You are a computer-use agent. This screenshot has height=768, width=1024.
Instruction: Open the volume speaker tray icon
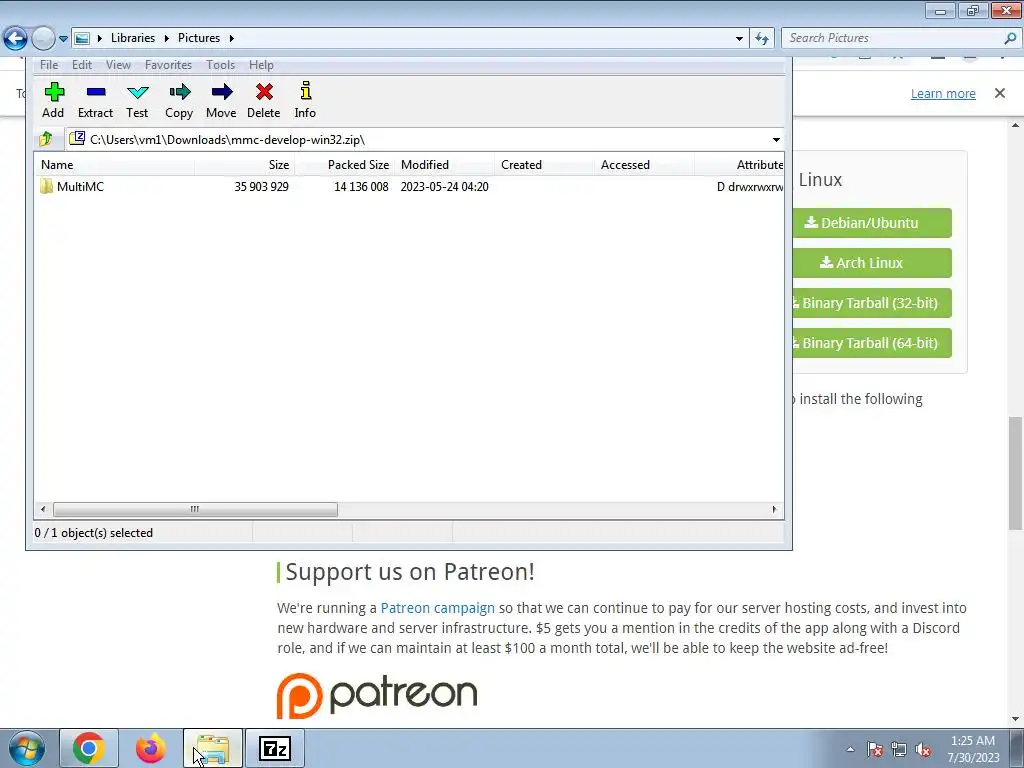point(923,749)
